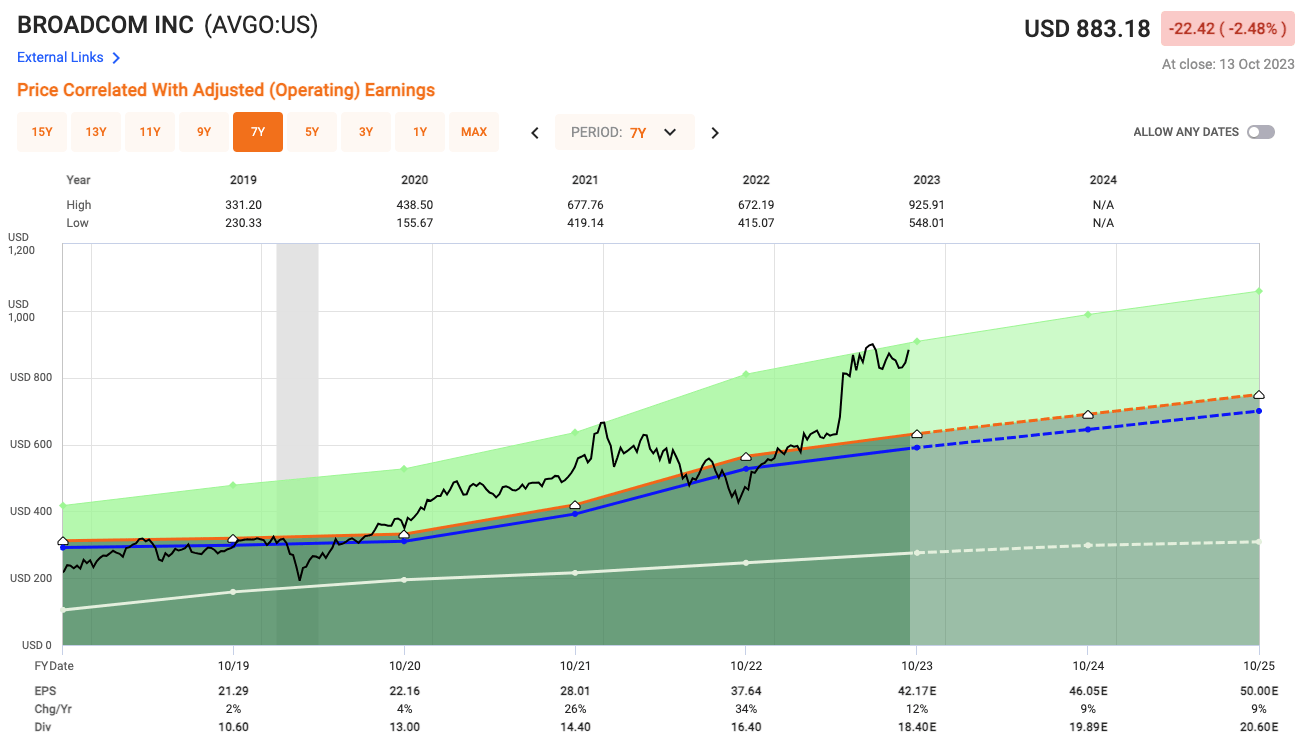This screenshot has width=1301, height=739.
Task: Switch to the 3Y range button
Action: [x=366, y=132]
